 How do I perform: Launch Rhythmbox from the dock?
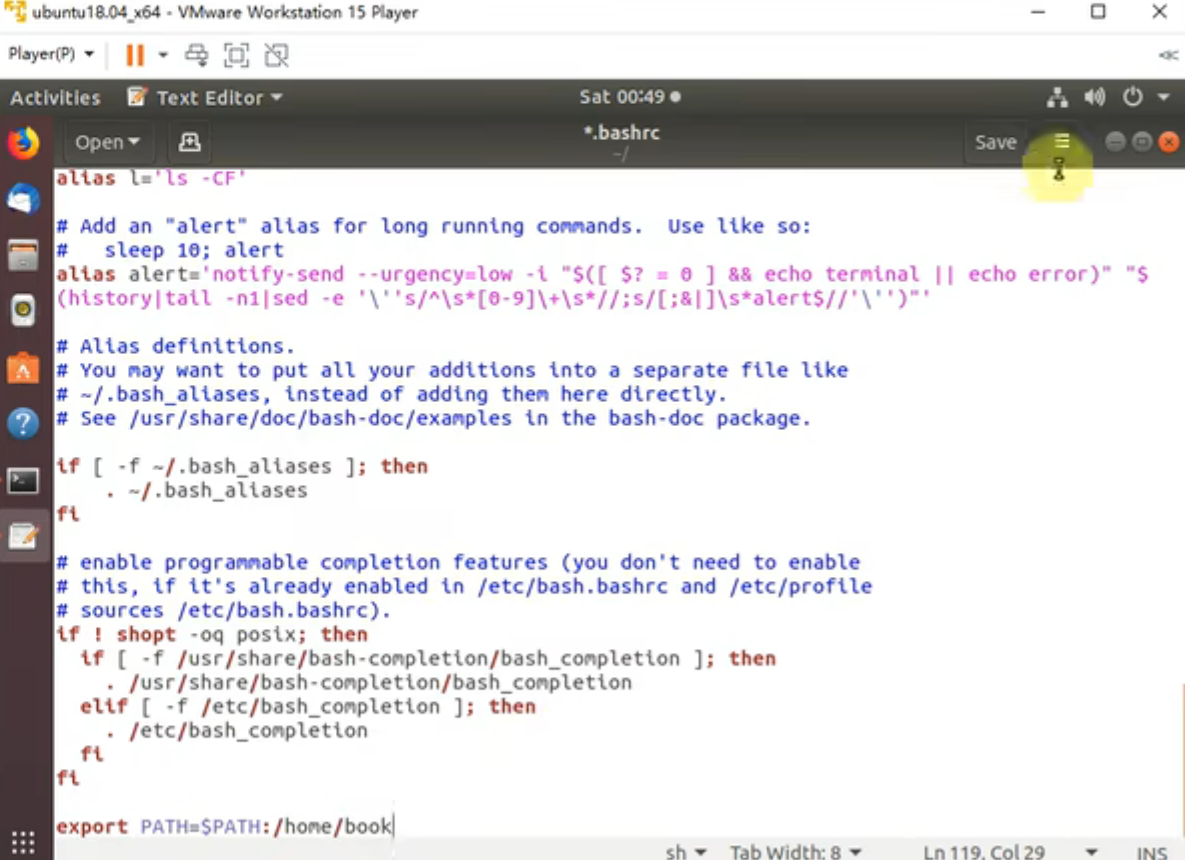pos(23,311)
